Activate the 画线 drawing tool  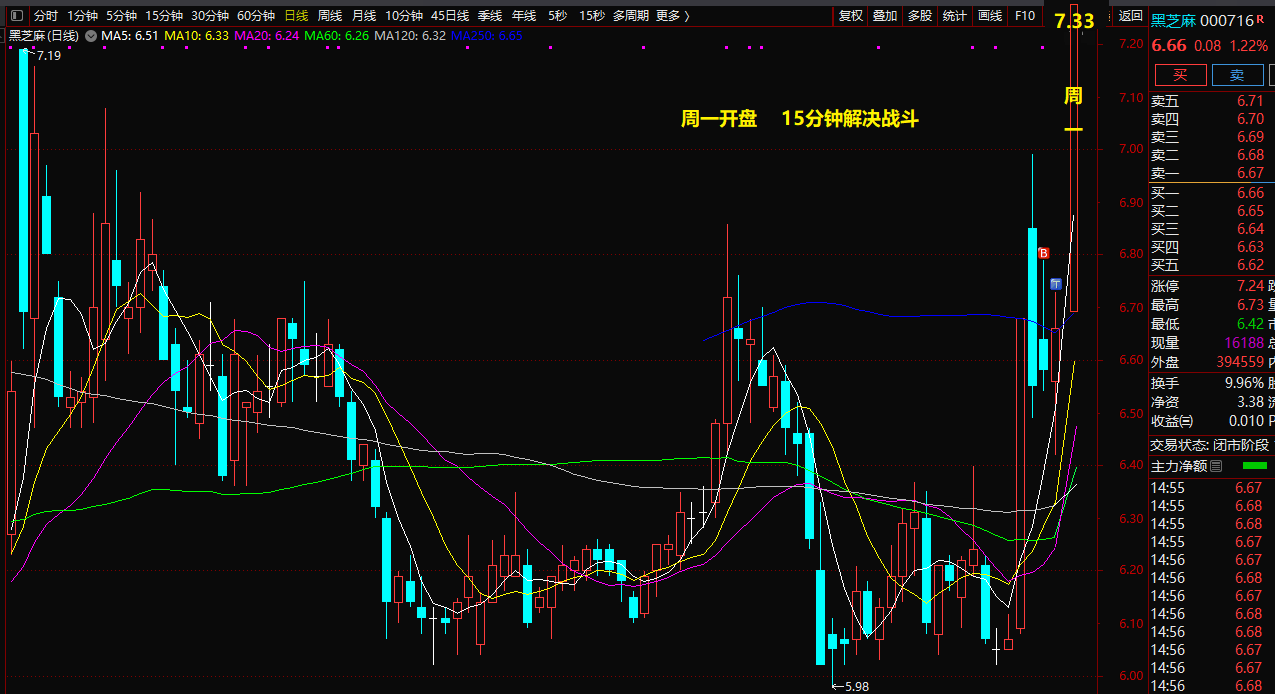click(990, 16)
